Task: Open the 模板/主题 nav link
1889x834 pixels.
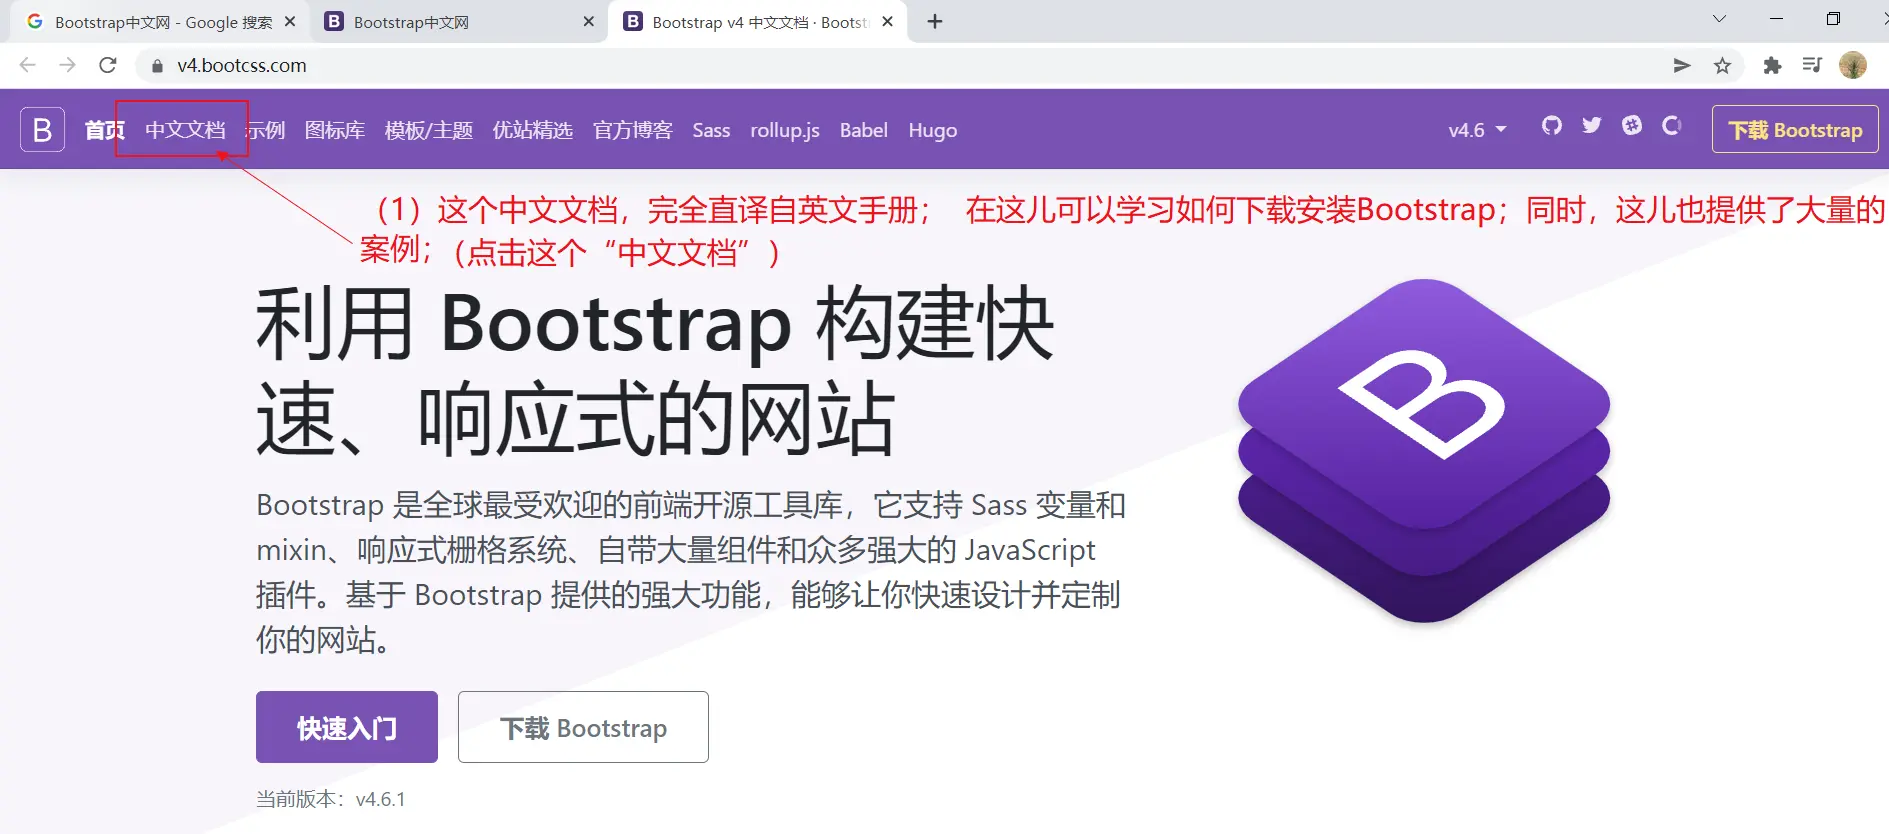Action: pyautogui.click(x=429, y=130)
